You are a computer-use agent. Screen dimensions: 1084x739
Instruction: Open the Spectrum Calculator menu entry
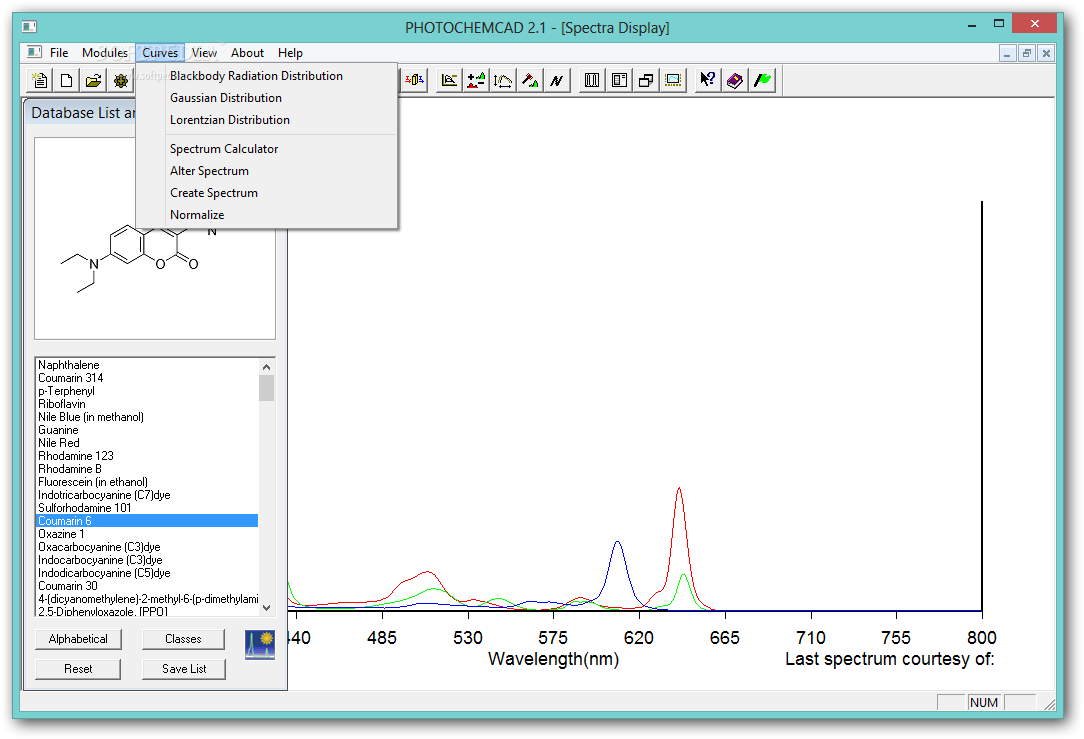tap(267, 149)
